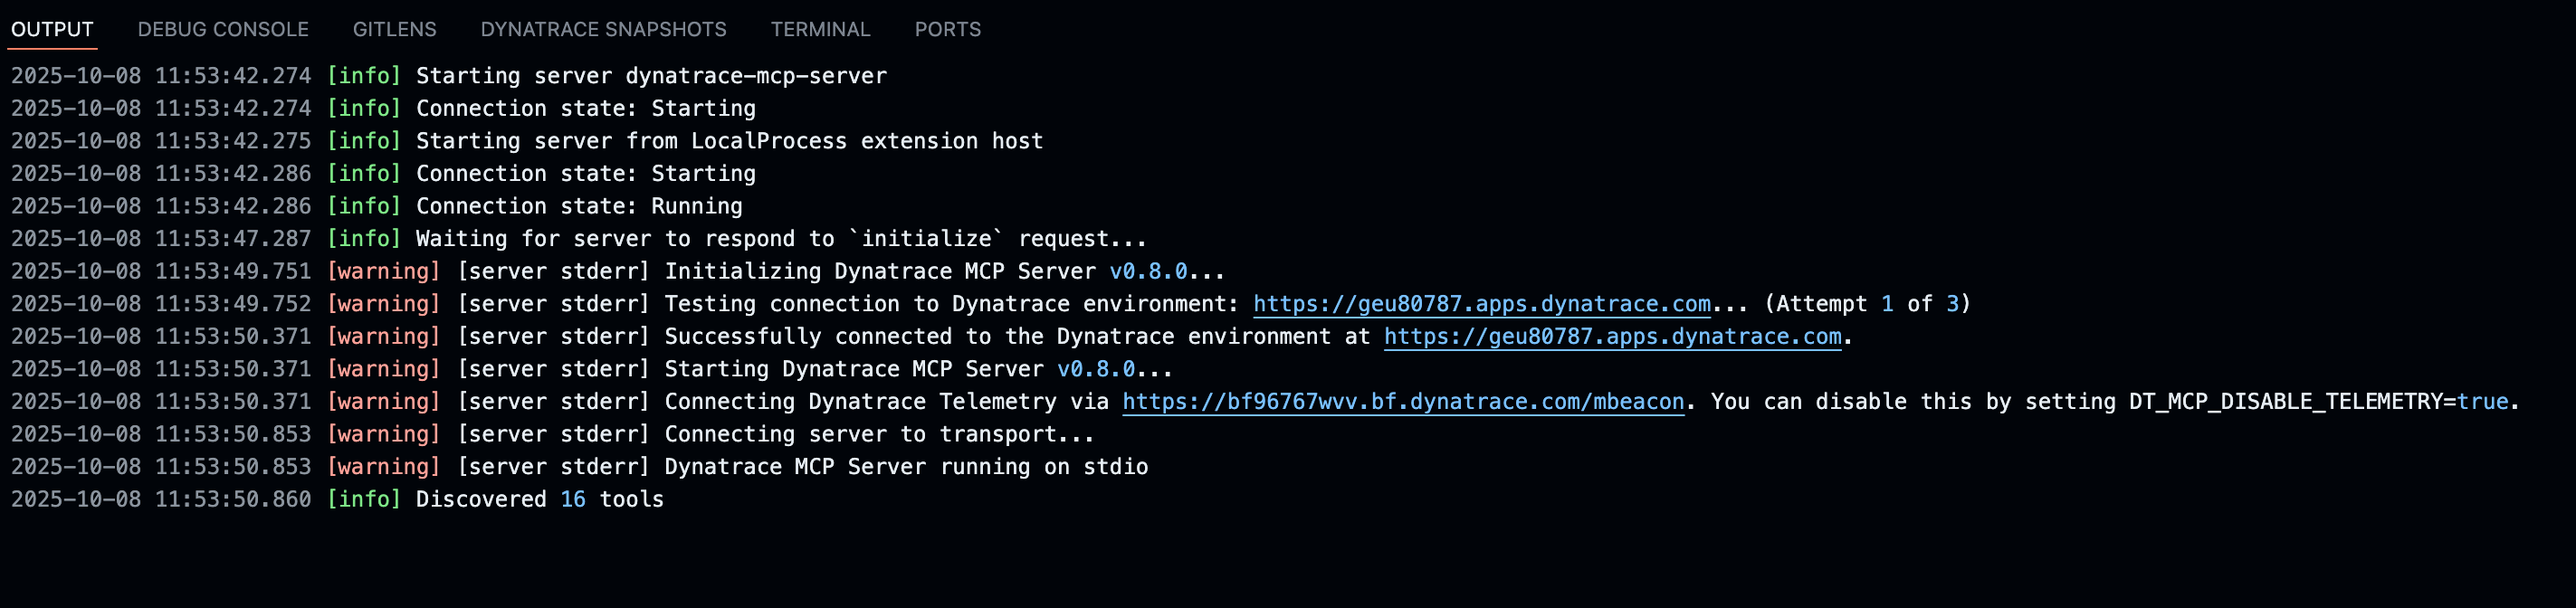Screen dimensions: 2576x608
Task: Click the 'Connection state: Running' log entry
Action: tap(579, 207)
